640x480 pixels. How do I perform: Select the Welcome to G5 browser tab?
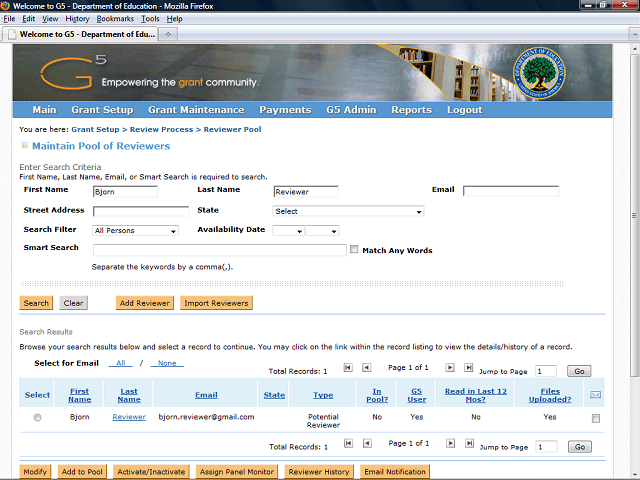click(x=81, y=34)
